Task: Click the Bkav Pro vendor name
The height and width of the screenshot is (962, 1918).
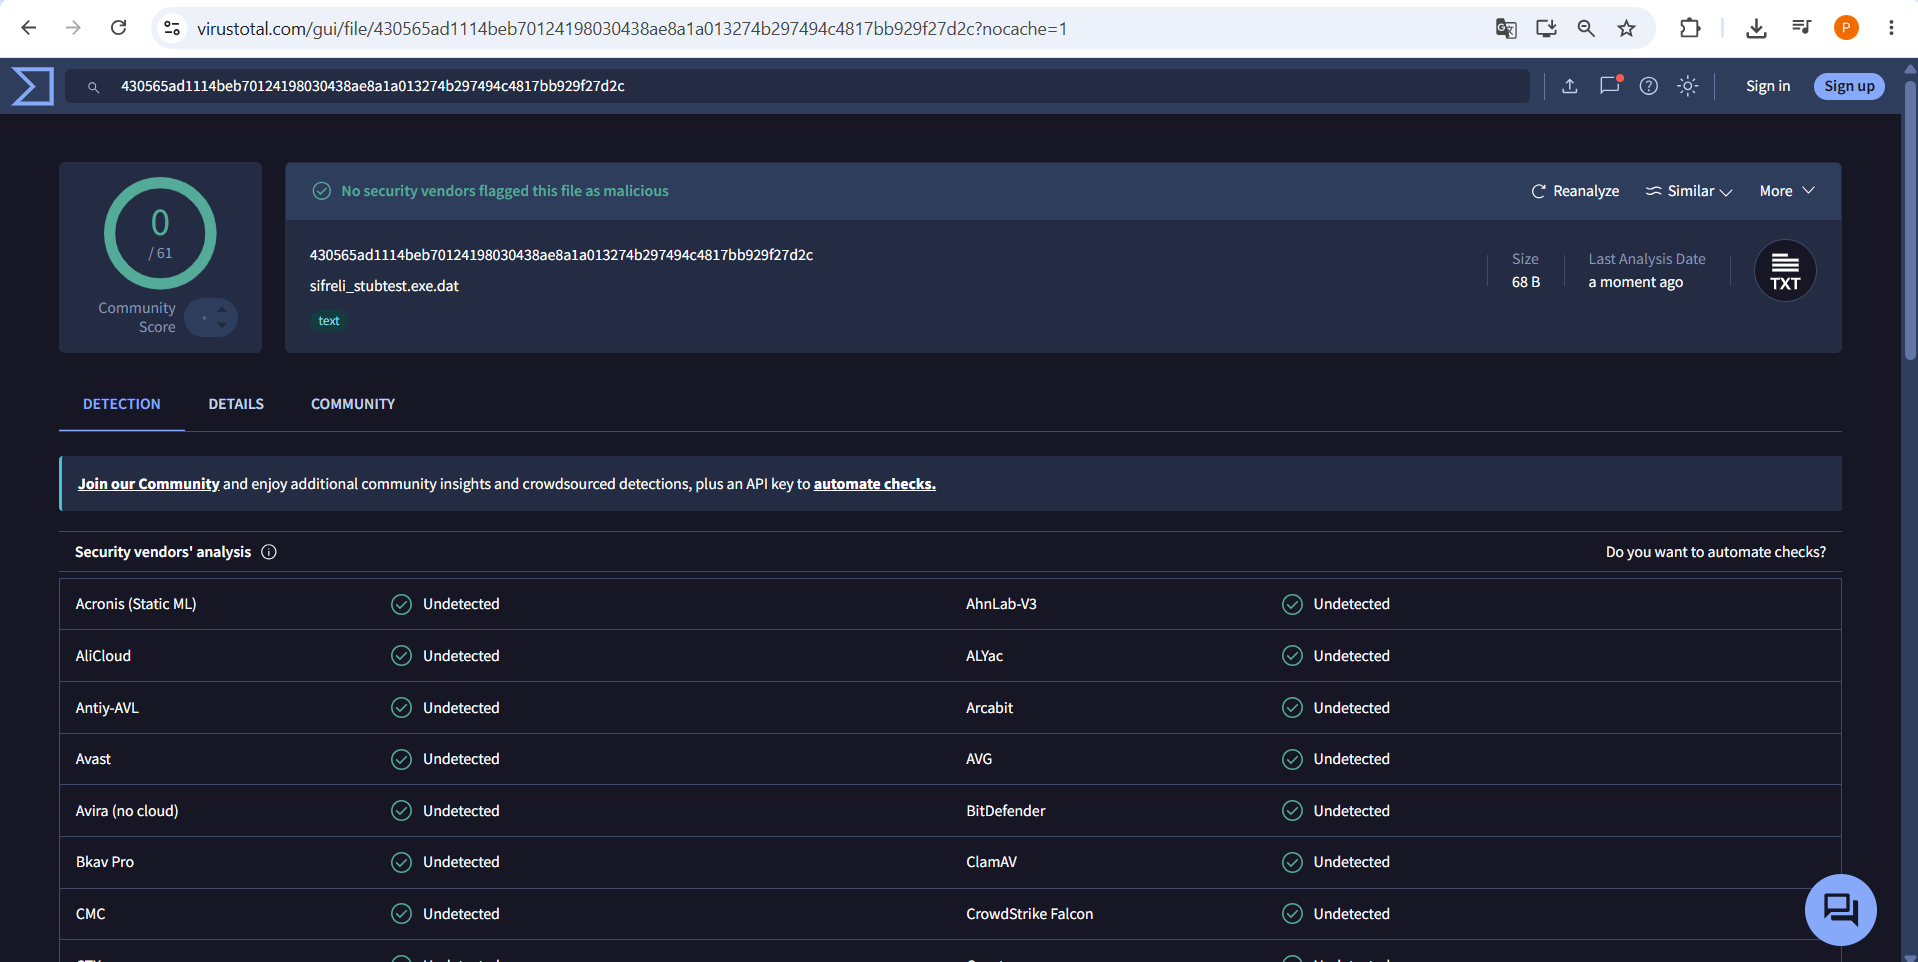Action: 105,862
